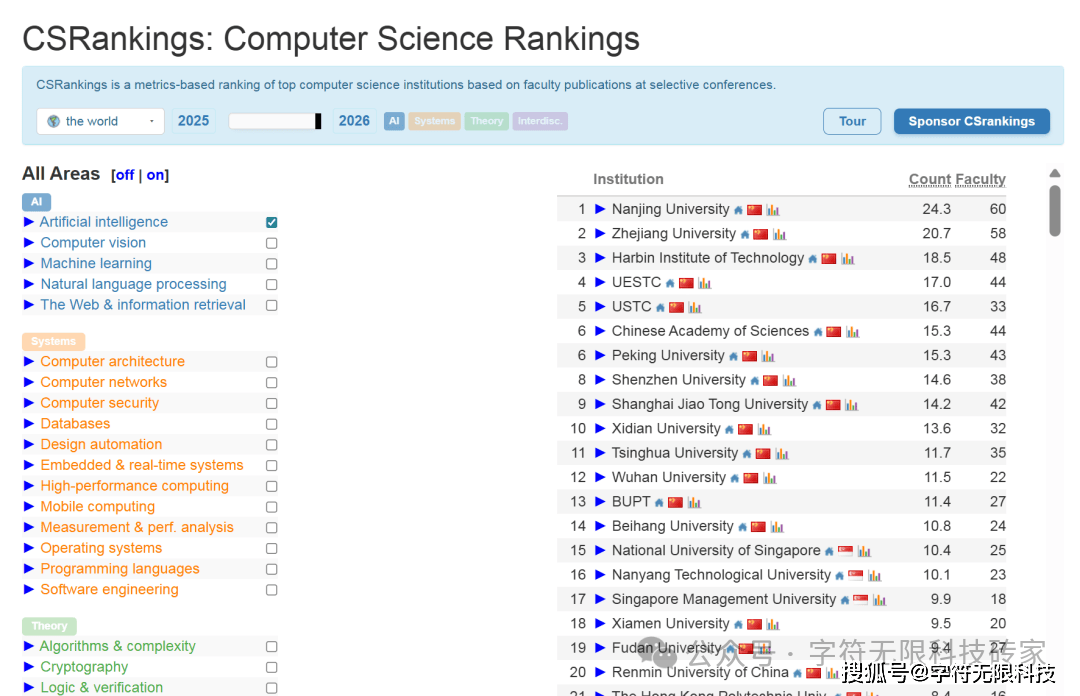Open the home icon for Peking University
This screenshot has width=1080, height=696.
click(733, 356)
